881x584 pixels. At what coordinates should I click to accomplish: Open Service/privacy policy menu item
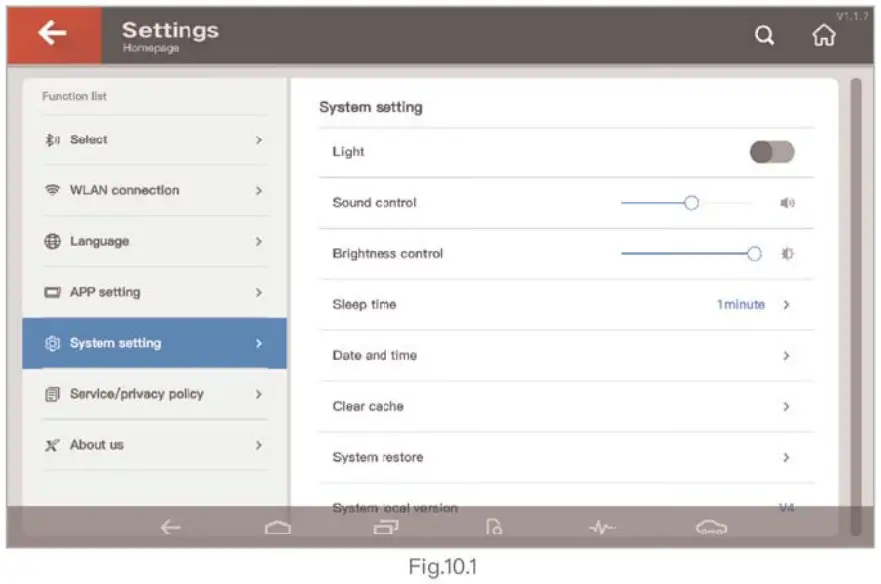coord(155,394)
